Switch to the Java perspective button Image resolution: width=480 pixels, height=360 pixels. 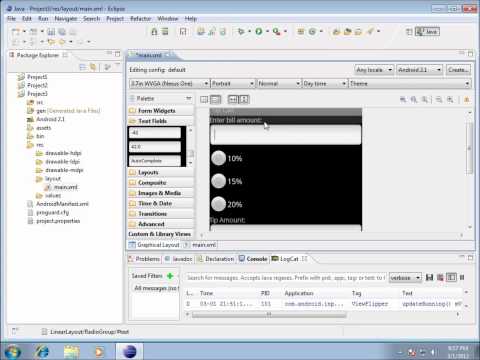coord(427,32)
